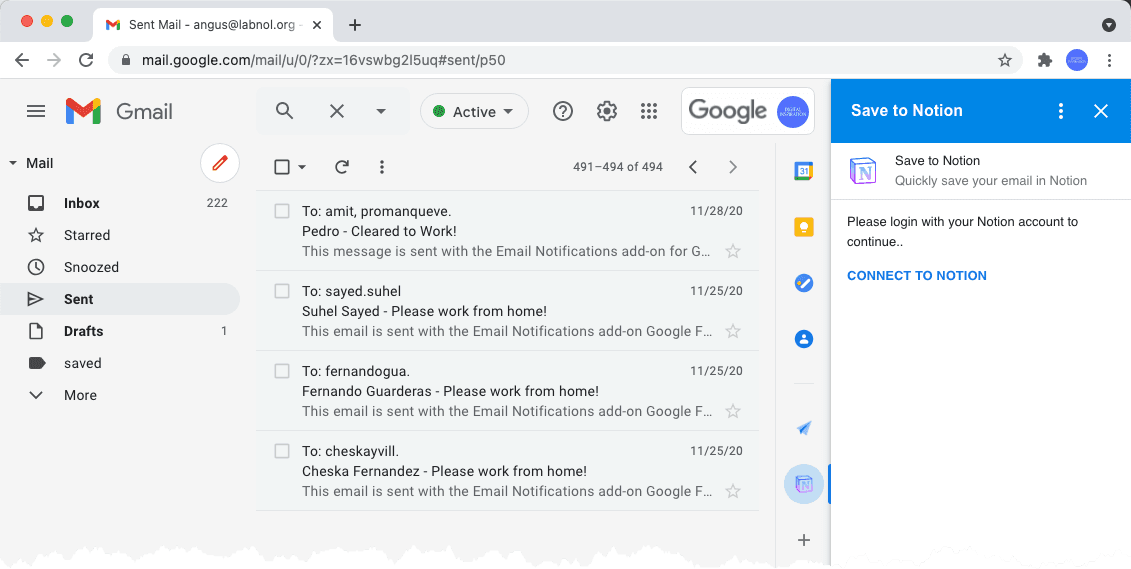Open Google Calendar side panel icon
This screenshot has height=569, width=1131.
[x=804, y=172]
